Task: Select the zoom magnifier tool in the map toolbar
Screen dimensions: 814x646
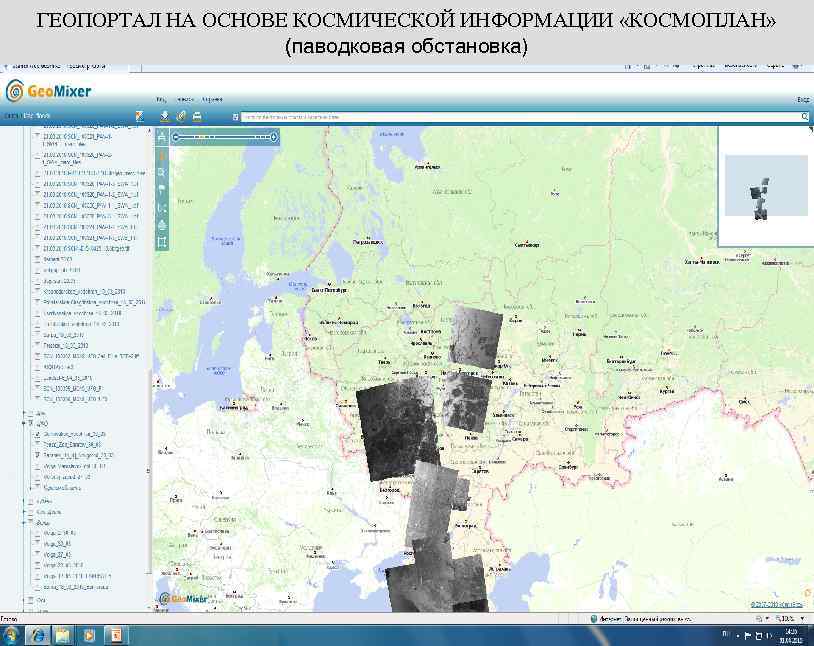Action: 162,172
